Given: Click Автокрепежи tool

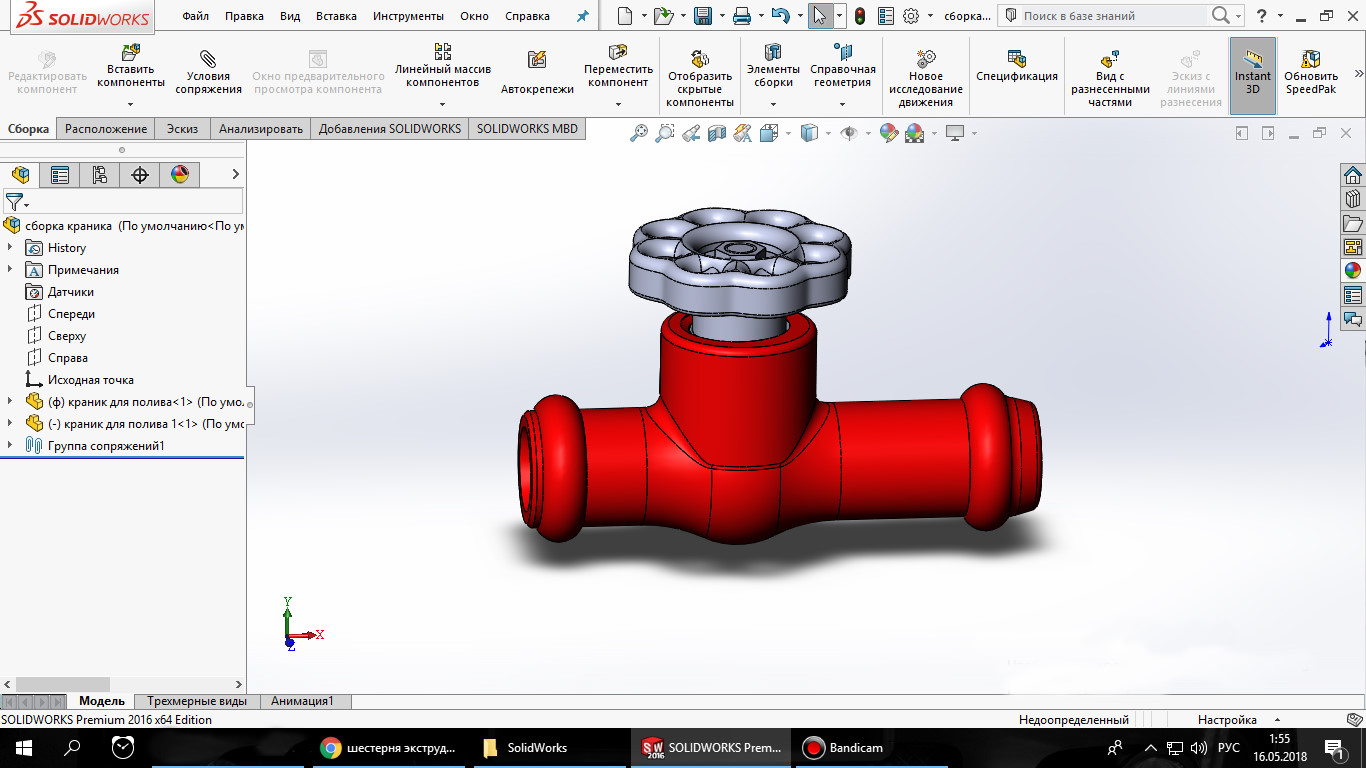Looking at the screenshot, I should pos(537,74).
